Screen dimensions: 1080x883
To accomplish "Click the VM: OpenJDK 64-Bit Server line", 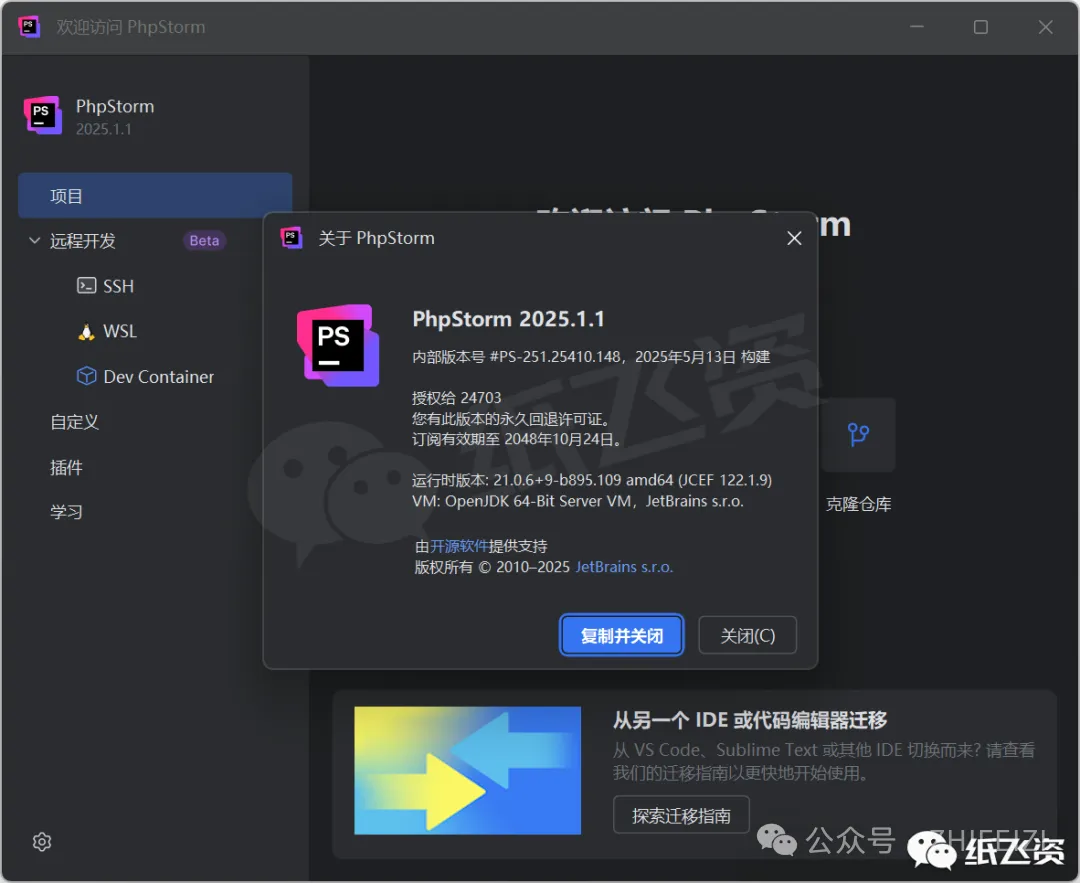I will tap(578, 501).
